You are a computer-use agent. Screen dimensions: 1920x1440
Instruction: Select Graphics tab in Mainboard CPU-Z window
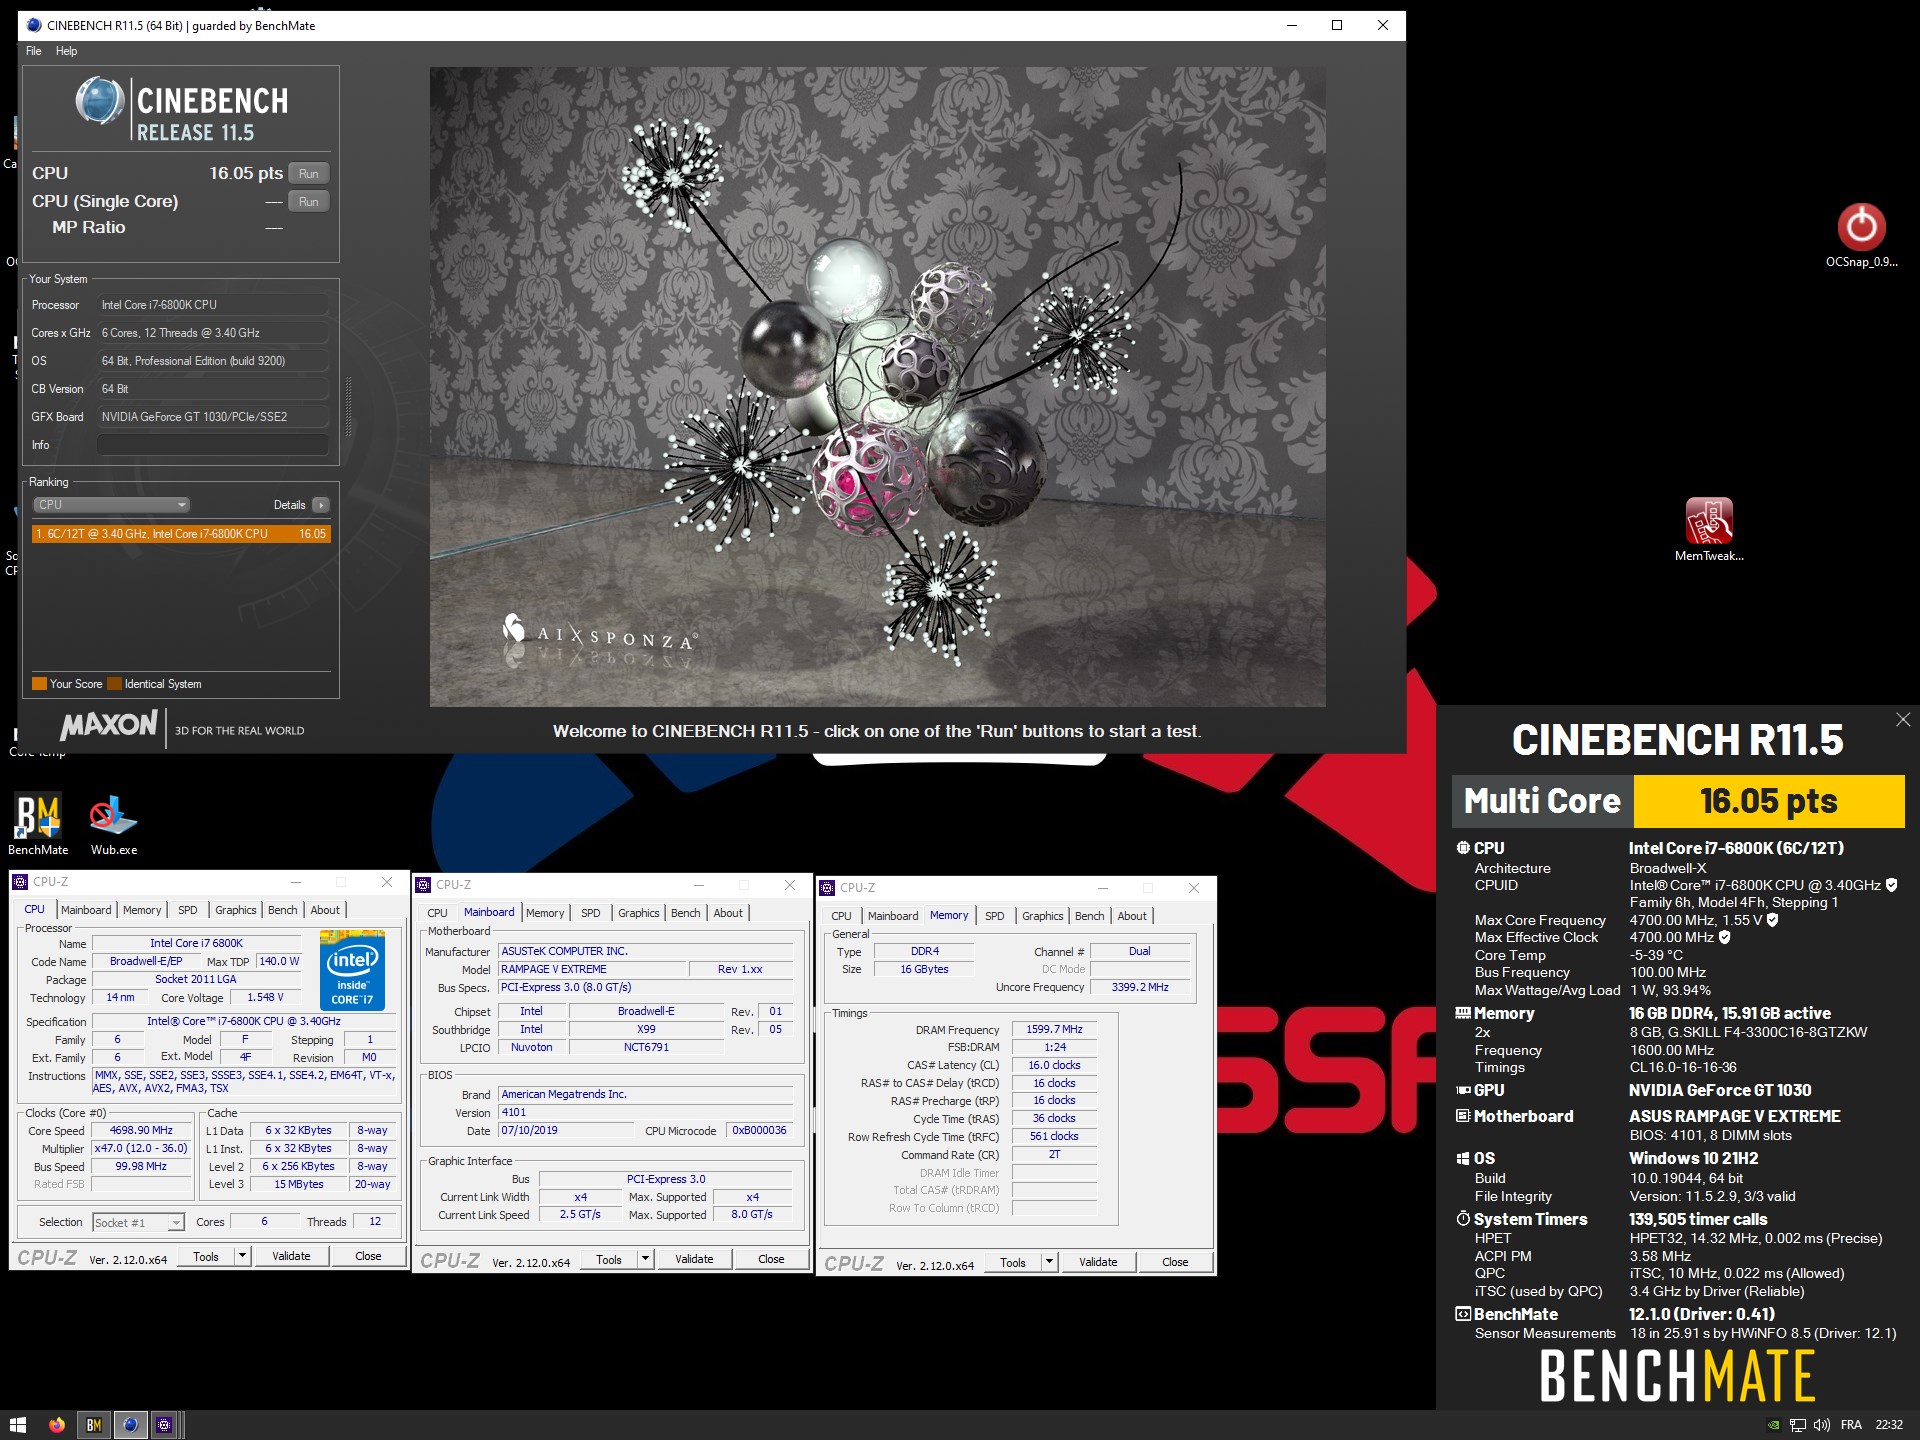pos(638,913)
